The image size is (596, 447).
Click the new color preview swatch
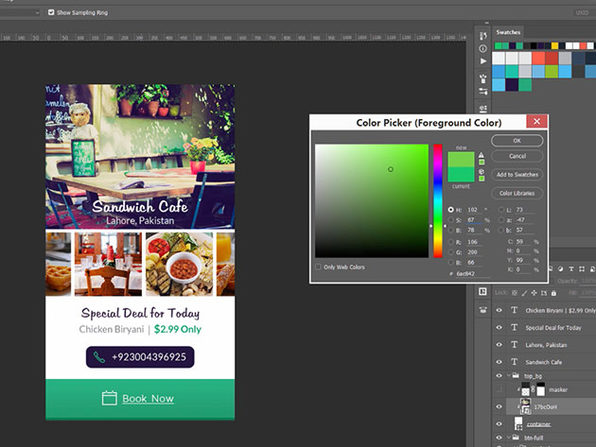[461, 159]
